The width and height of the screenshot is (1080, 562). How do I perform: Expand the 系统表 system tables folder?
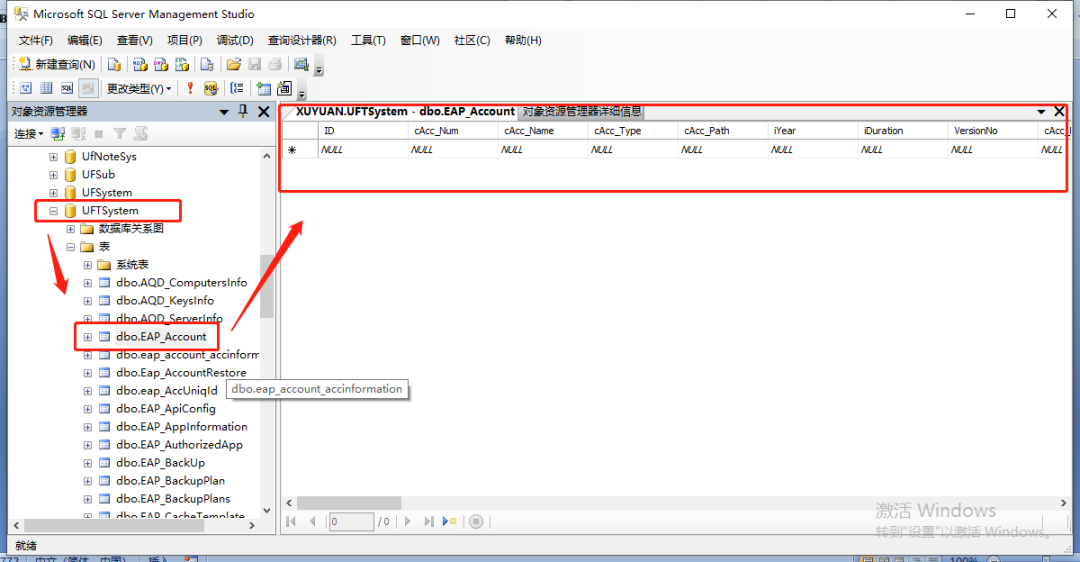(87, 265)
